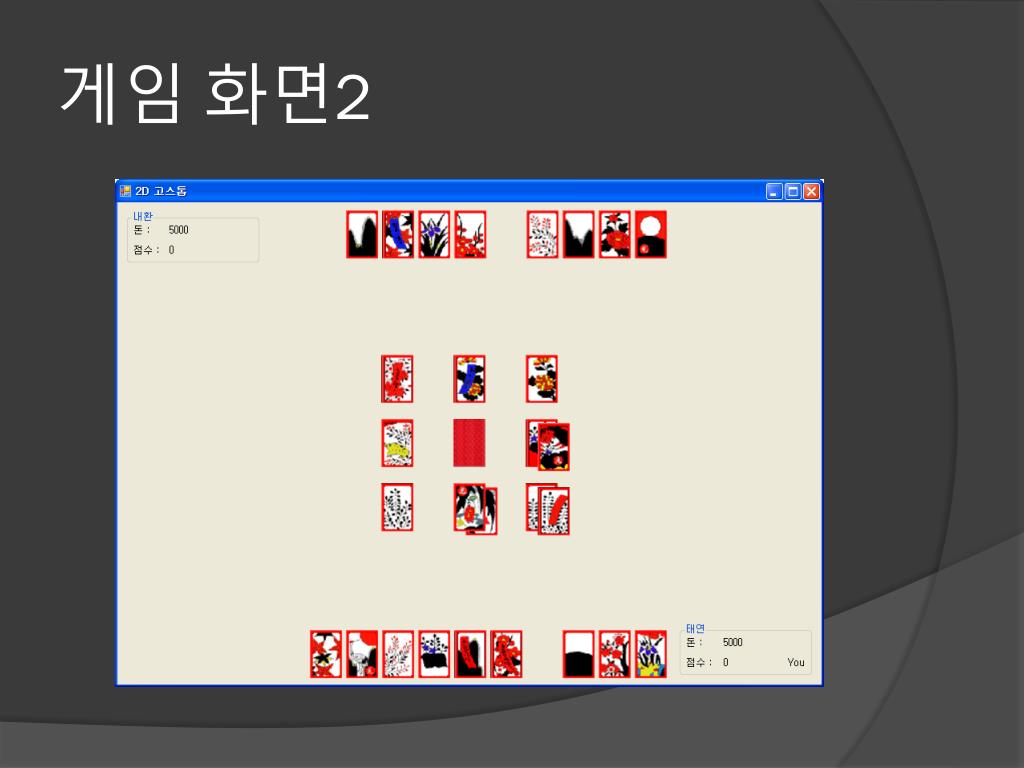Play the plain plum blossom card from your hand
Screen dimensions: 1024x768
point(615,654)
